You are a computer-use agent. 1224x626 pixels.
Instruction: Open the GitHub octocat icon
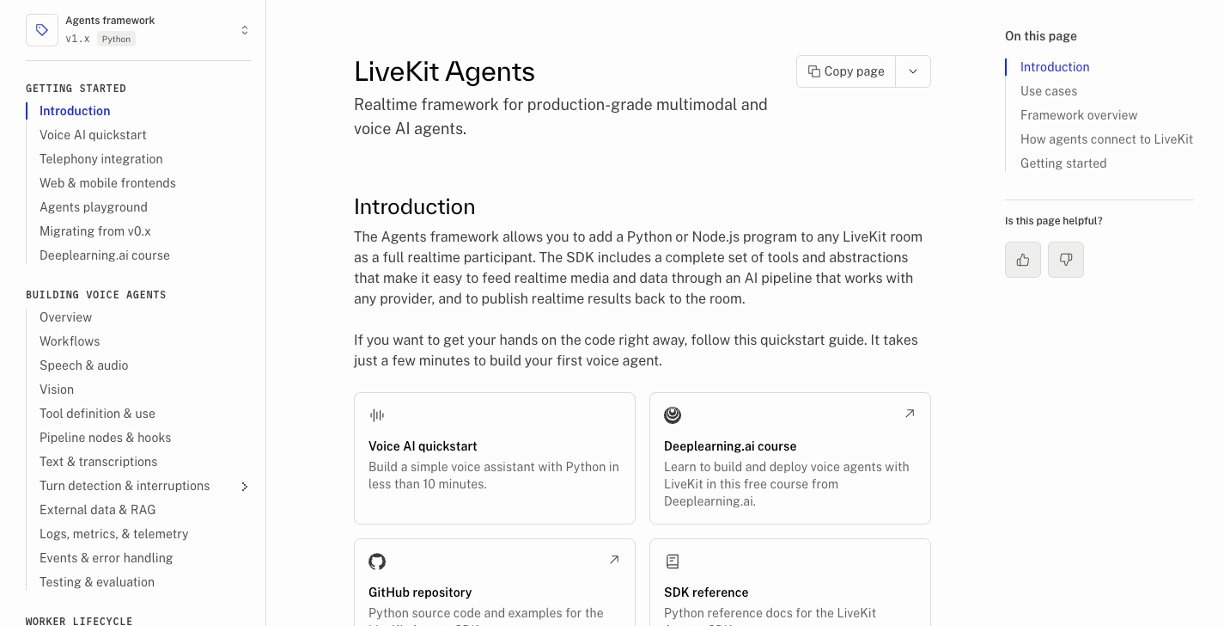pos(377,561)
